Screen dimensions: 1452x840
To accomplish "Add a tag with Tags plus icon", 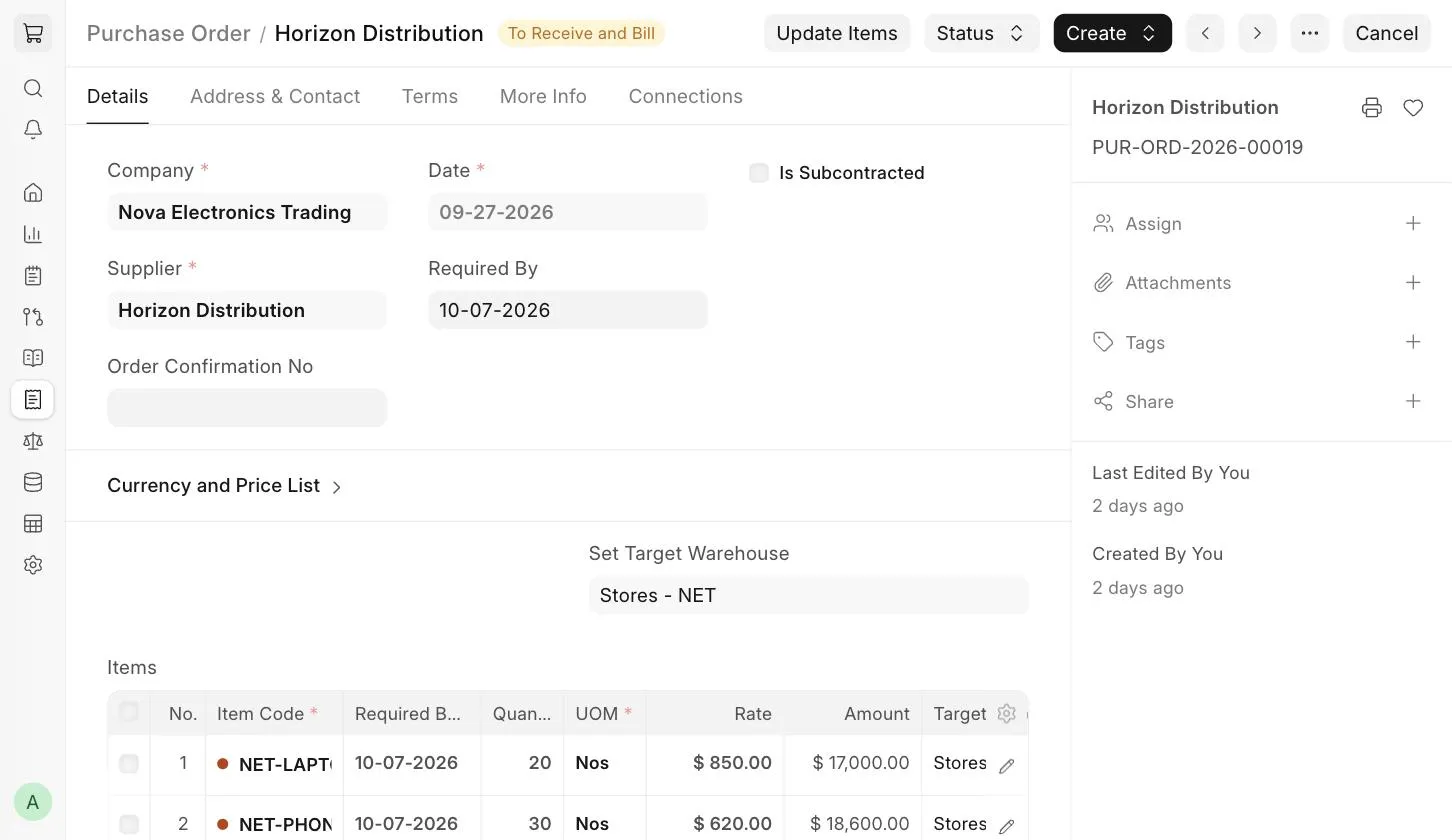I will point(1413,342).
